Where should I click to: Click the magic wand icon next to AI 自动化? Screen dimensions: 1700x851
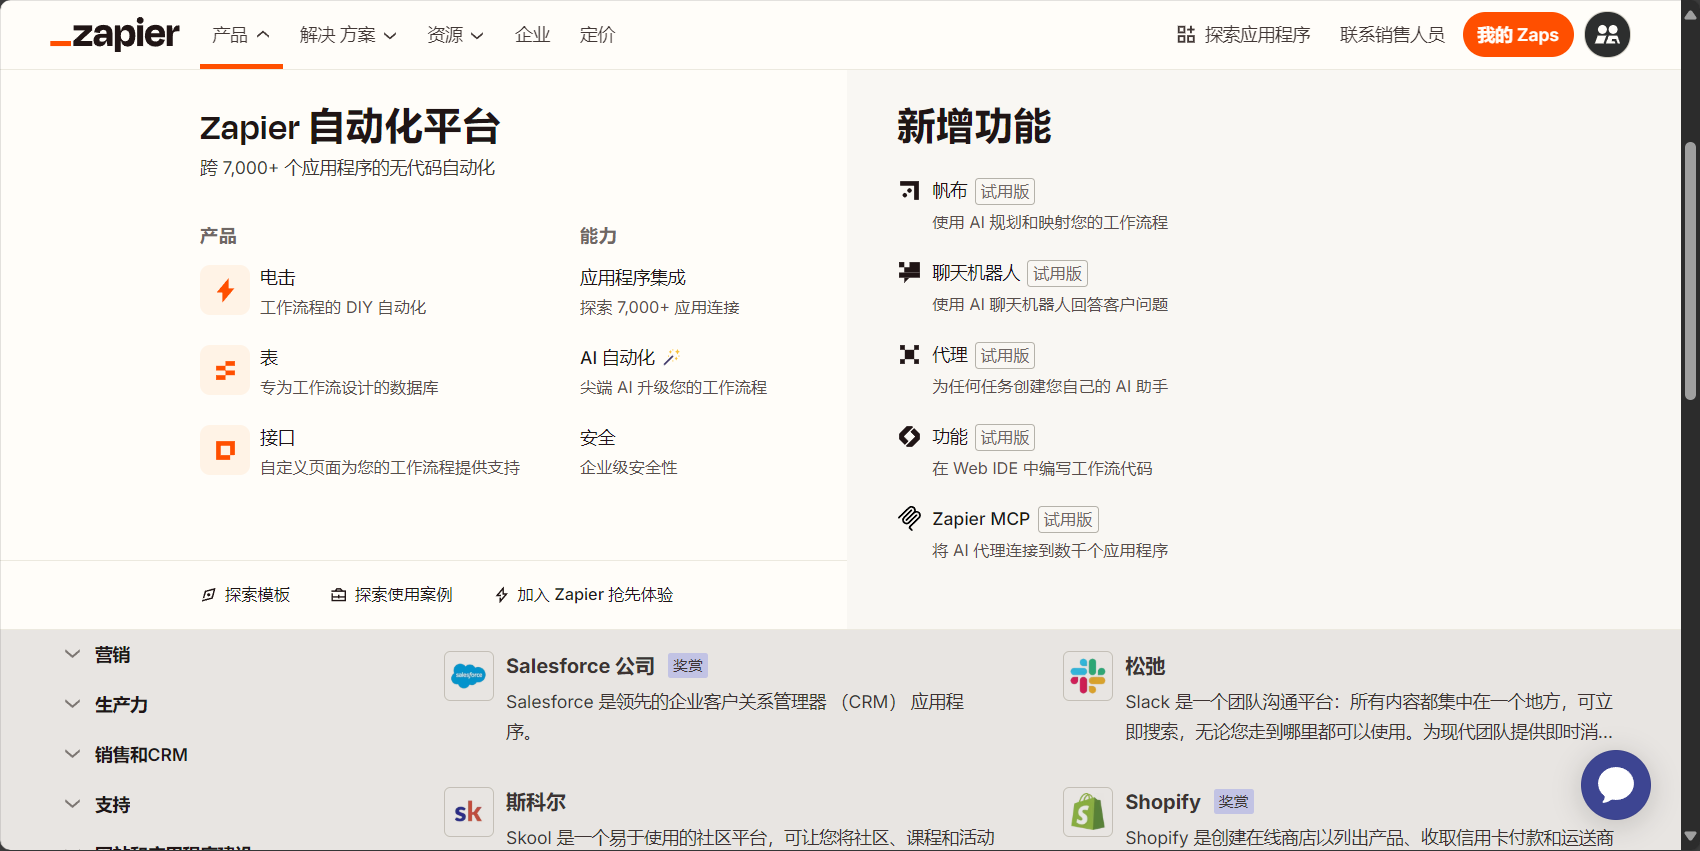(671, 357)
